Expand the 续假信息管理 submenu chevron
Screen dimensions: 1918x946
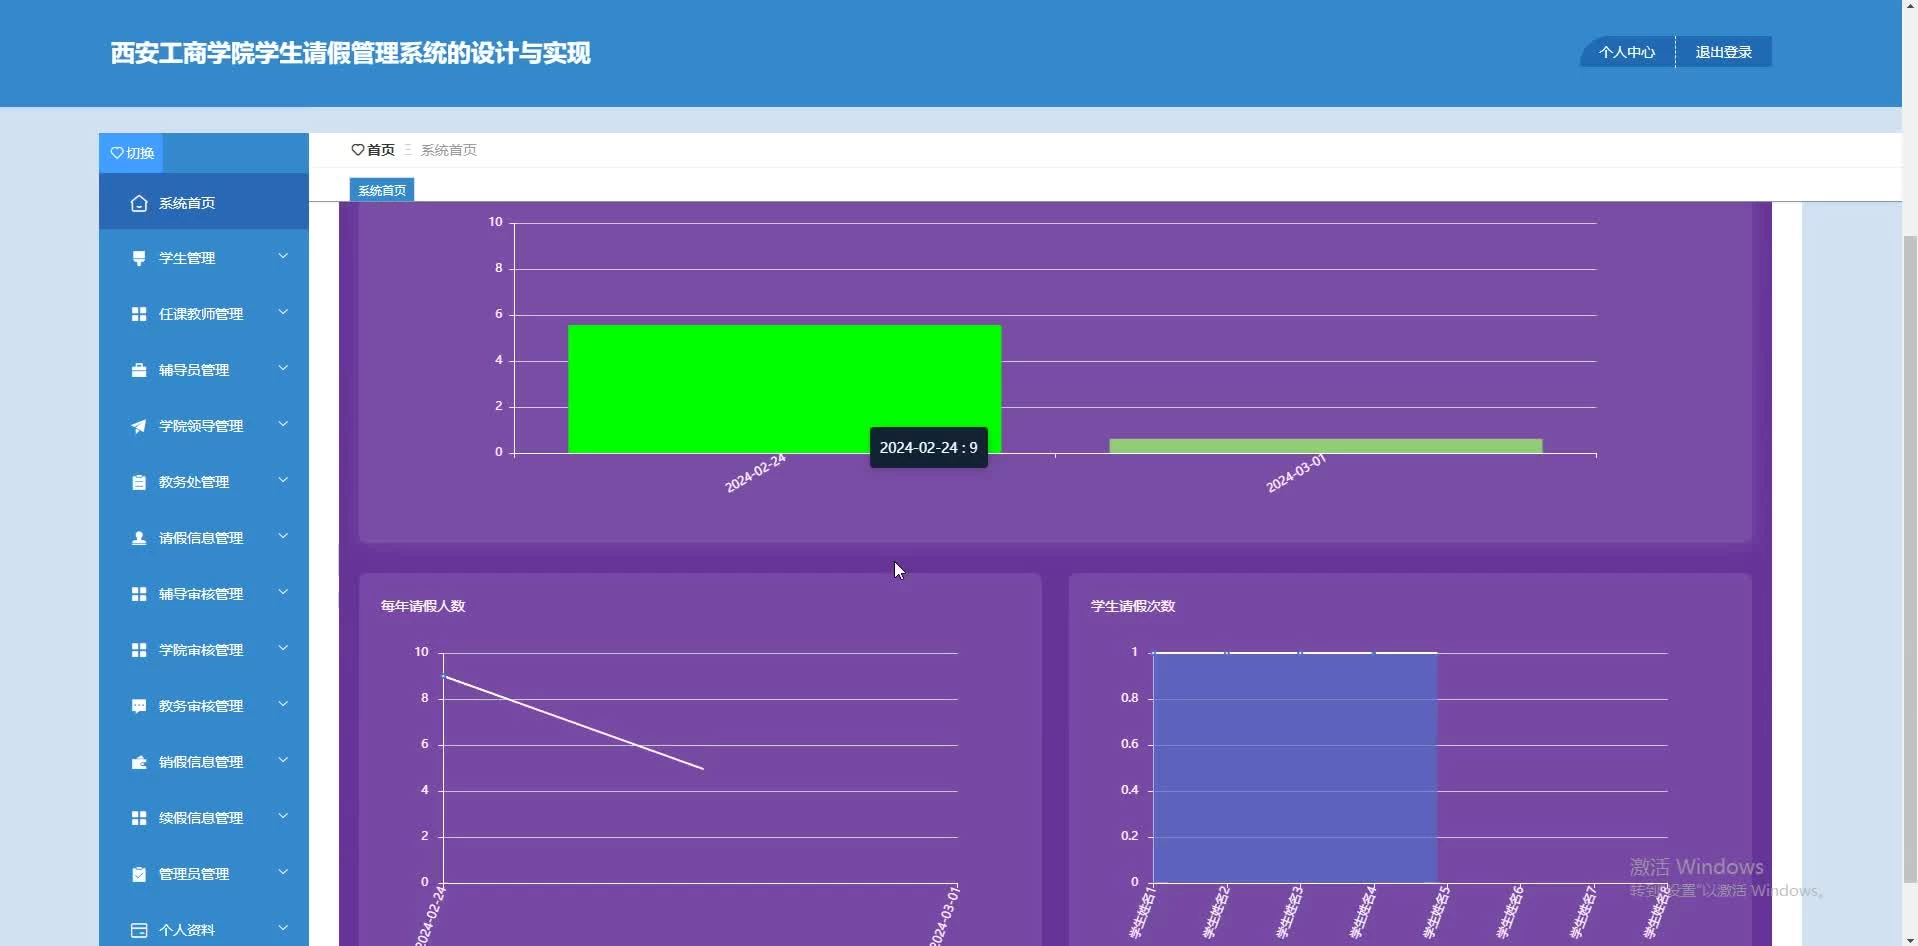283,817
